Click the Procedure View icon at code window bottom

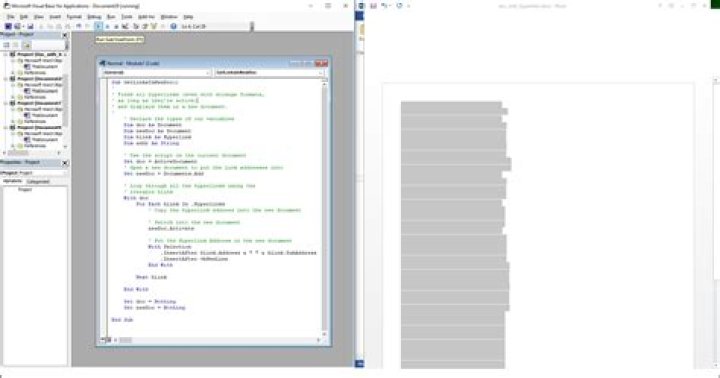pos(103,340)
